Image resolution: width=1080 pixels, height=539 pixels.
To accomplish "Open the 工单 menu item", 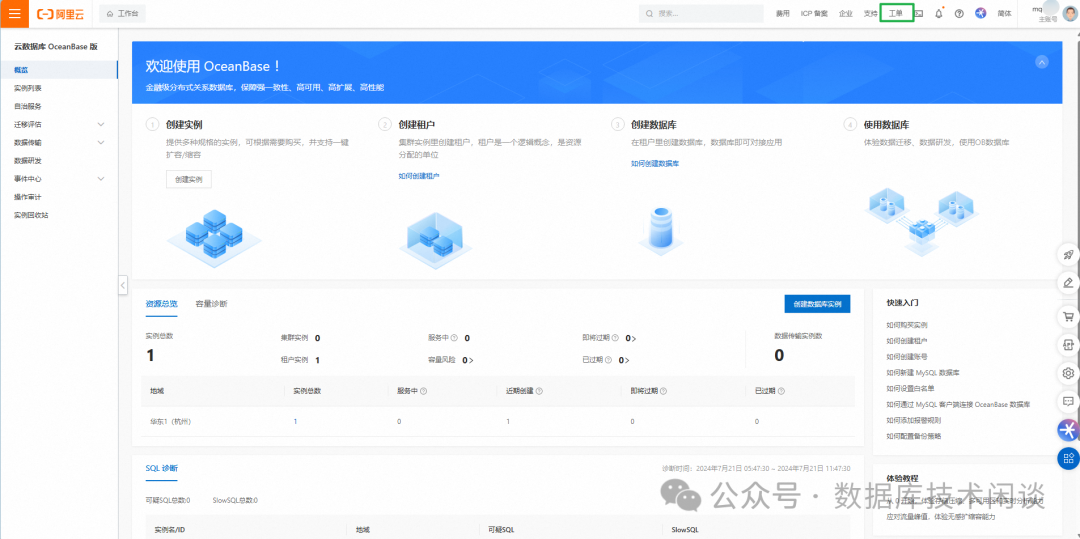I will coord(895,14).
